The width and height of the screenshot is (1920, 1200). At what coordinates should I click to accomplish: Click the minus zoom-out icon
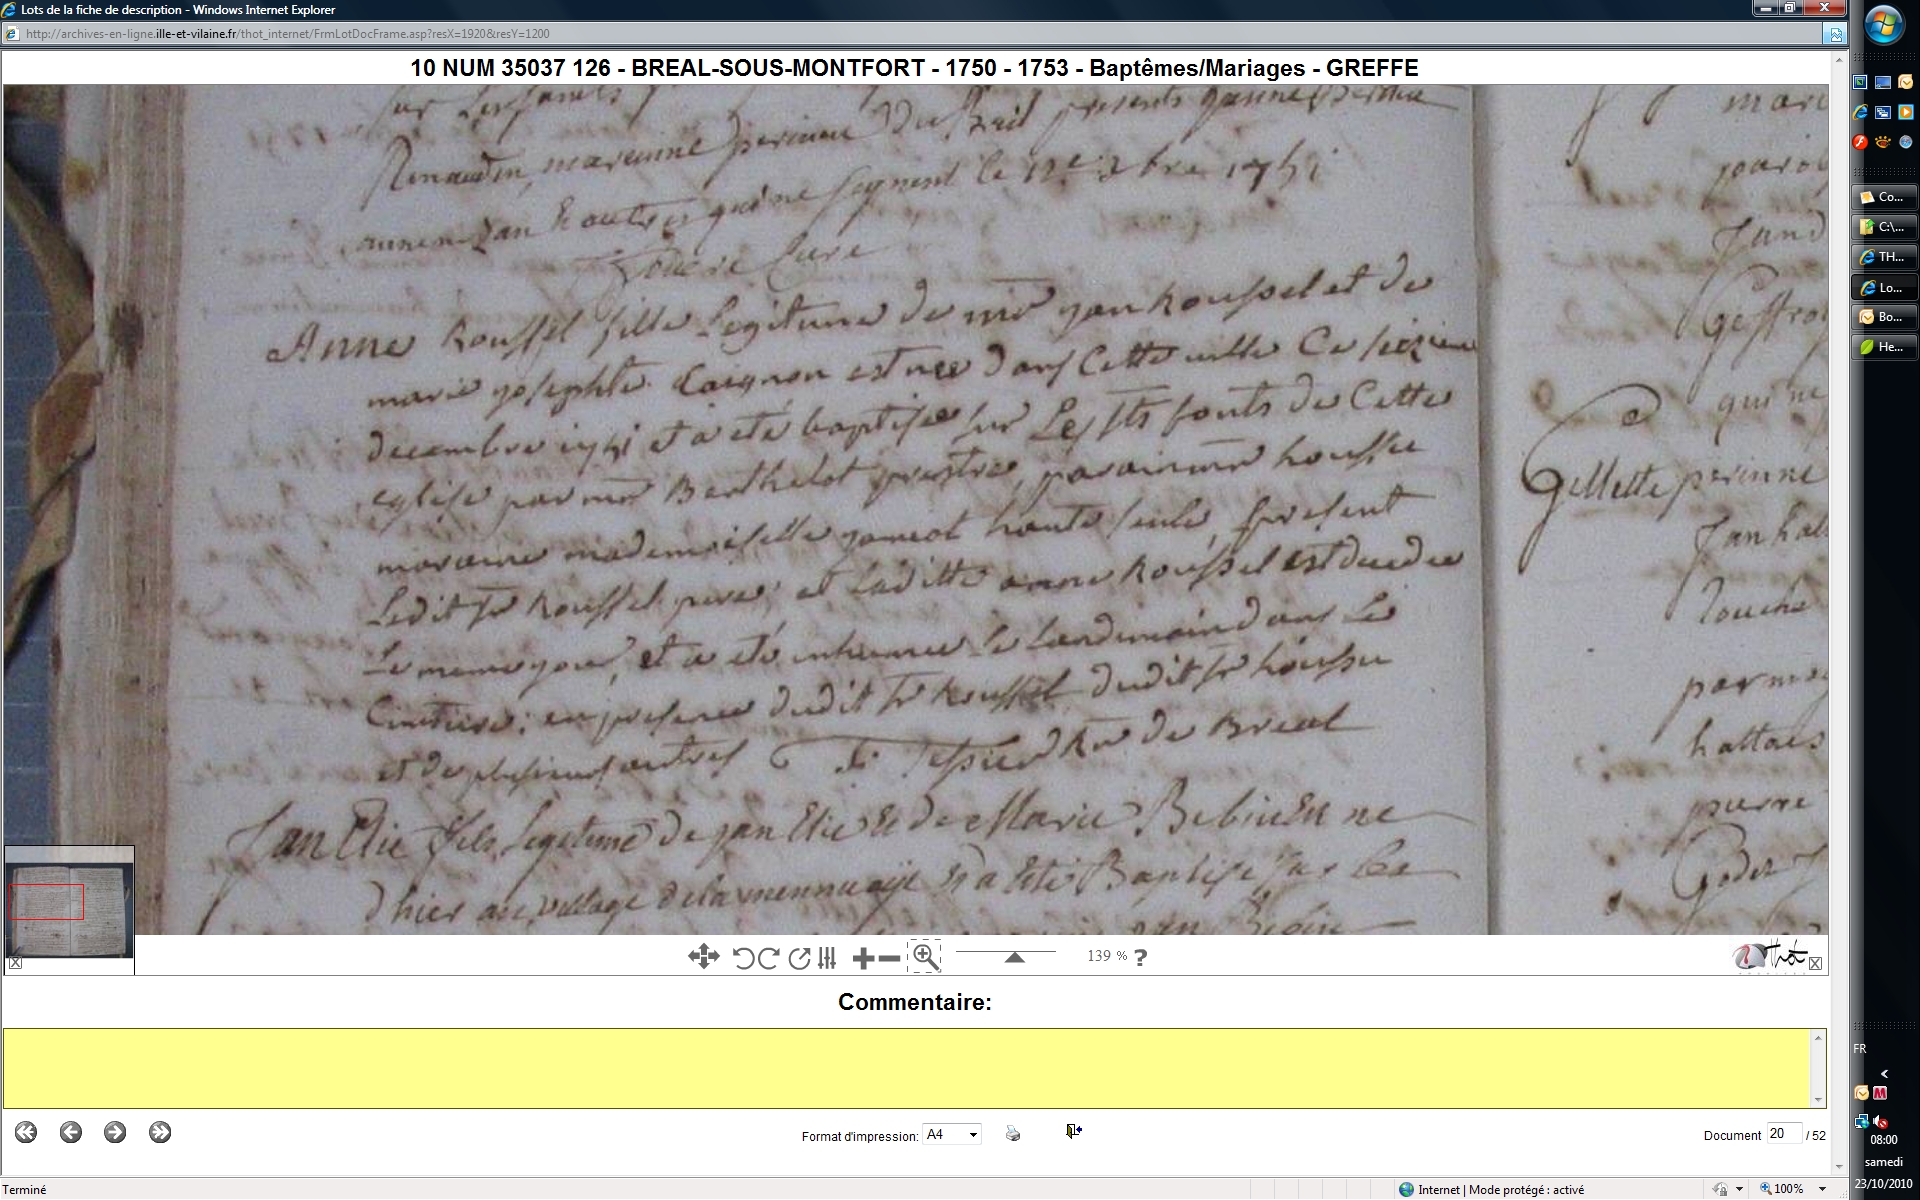tap(889, 958)
